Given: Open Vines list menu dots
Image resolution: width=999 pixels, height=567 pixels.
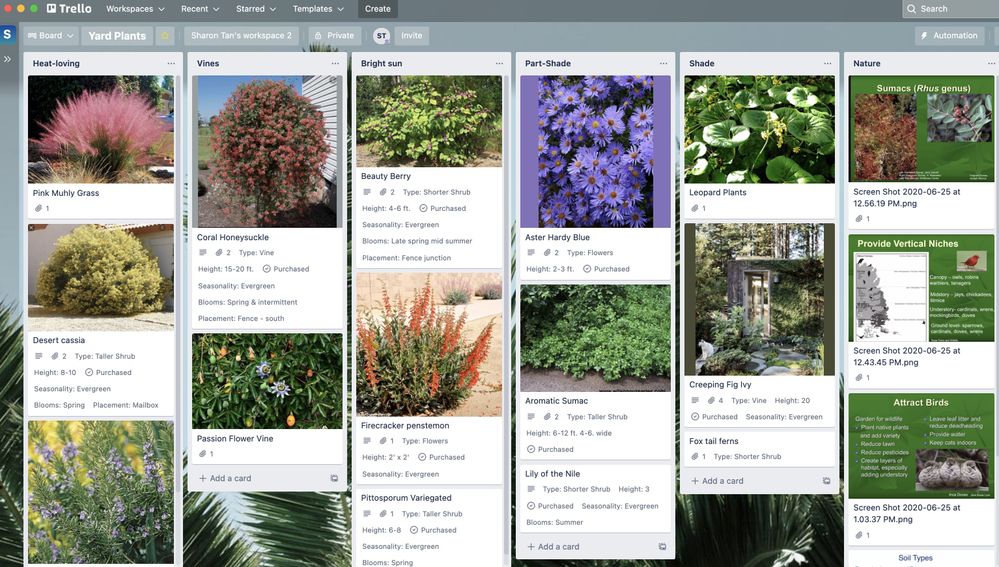Looking at the screenshot, I should (335, 63).
